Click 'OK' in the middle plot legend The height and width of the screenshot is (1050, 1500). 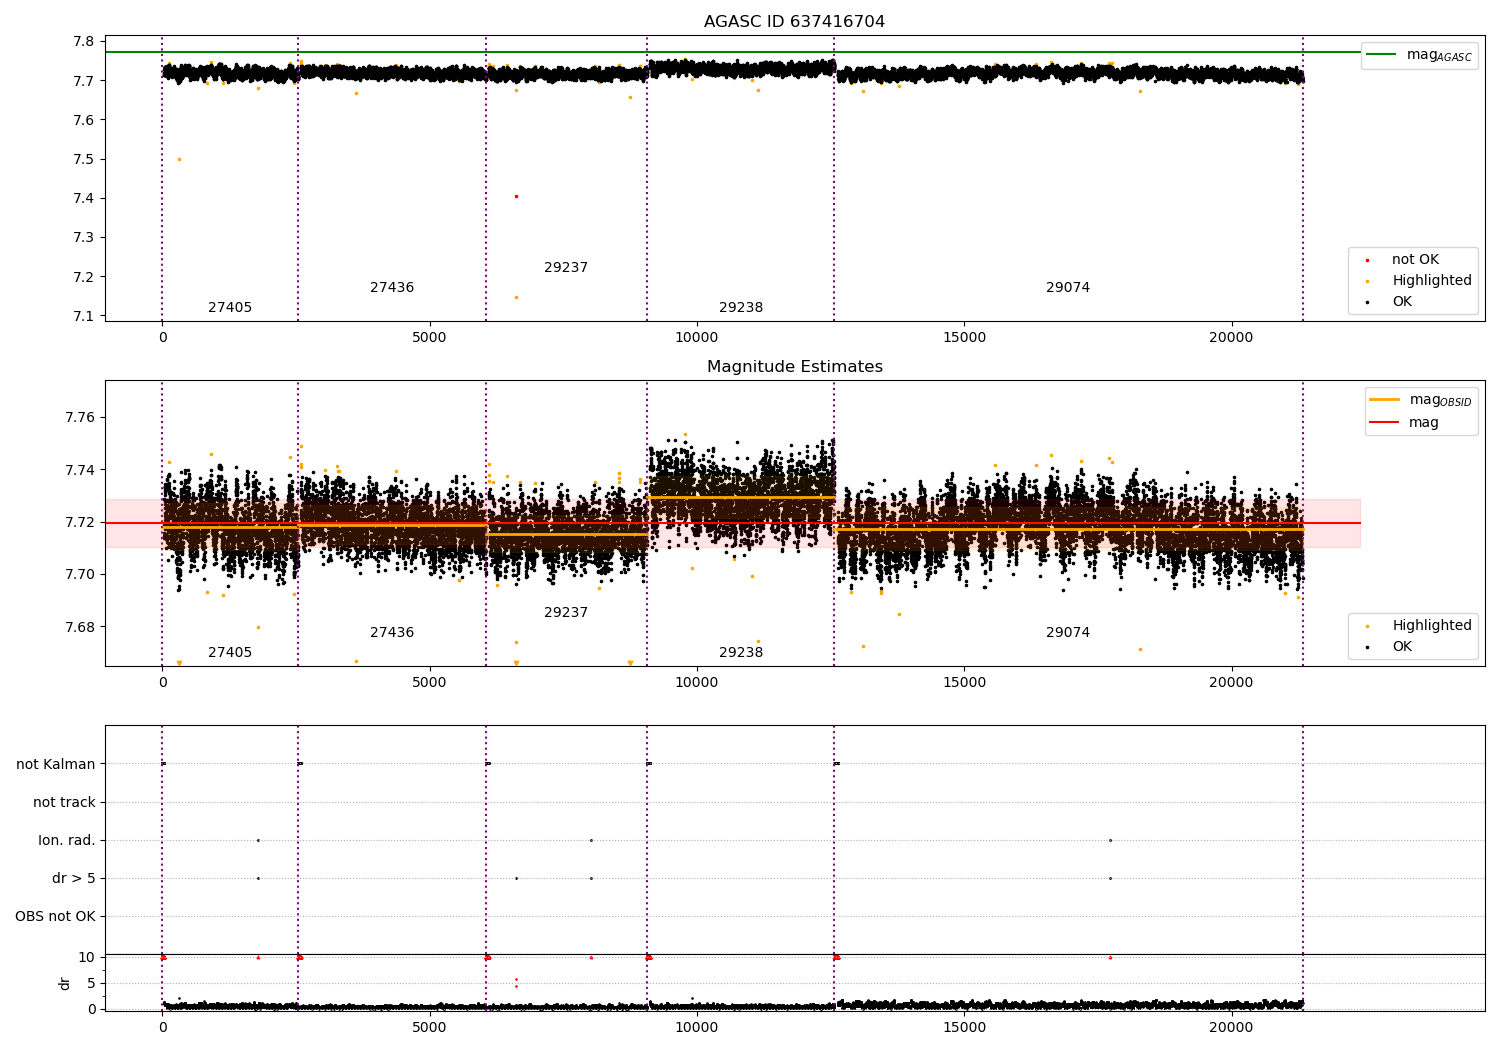(1402, 646)
